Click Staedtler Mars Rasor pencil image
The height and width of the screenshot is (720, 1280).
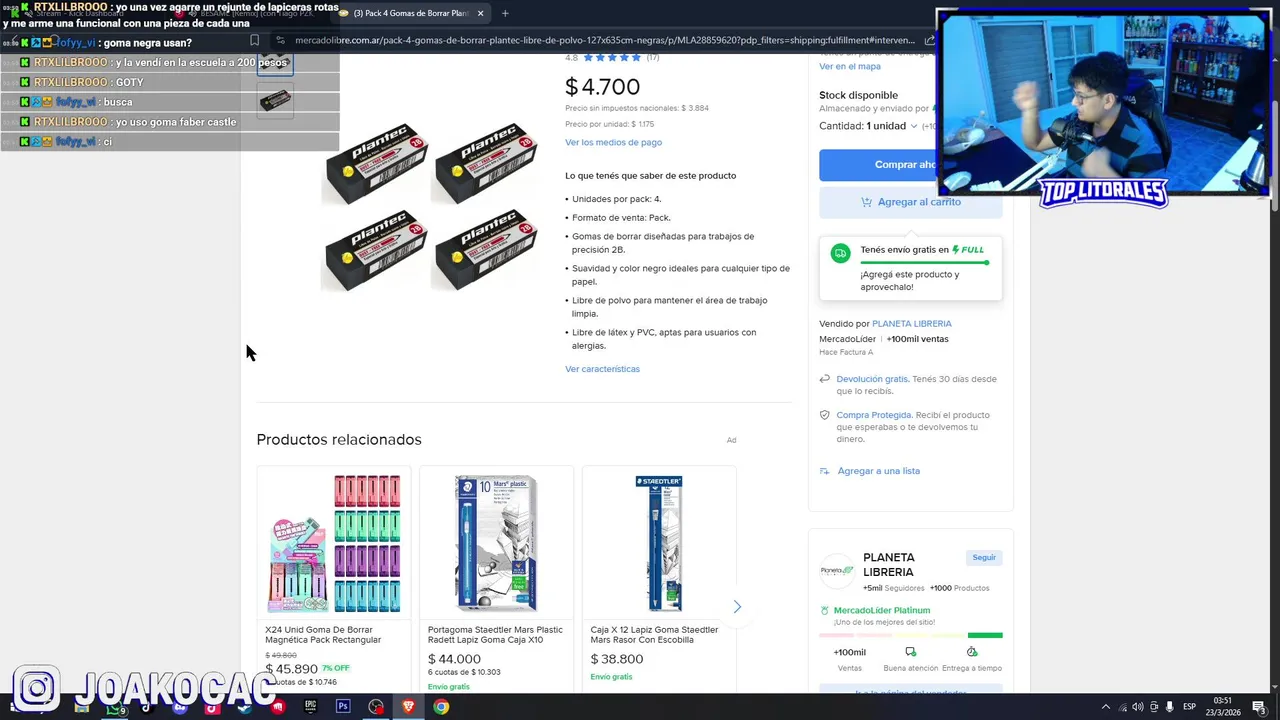(x=659, y=543)
